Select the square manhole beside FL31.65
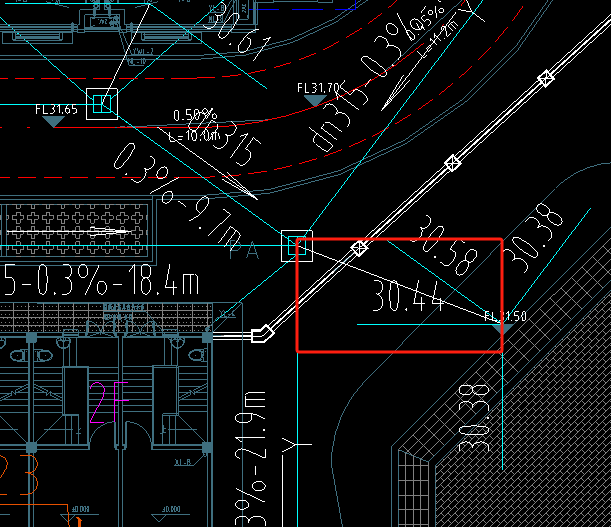This screenshot has width=611, height=527. pyautogui.click(x=102, y=104)
